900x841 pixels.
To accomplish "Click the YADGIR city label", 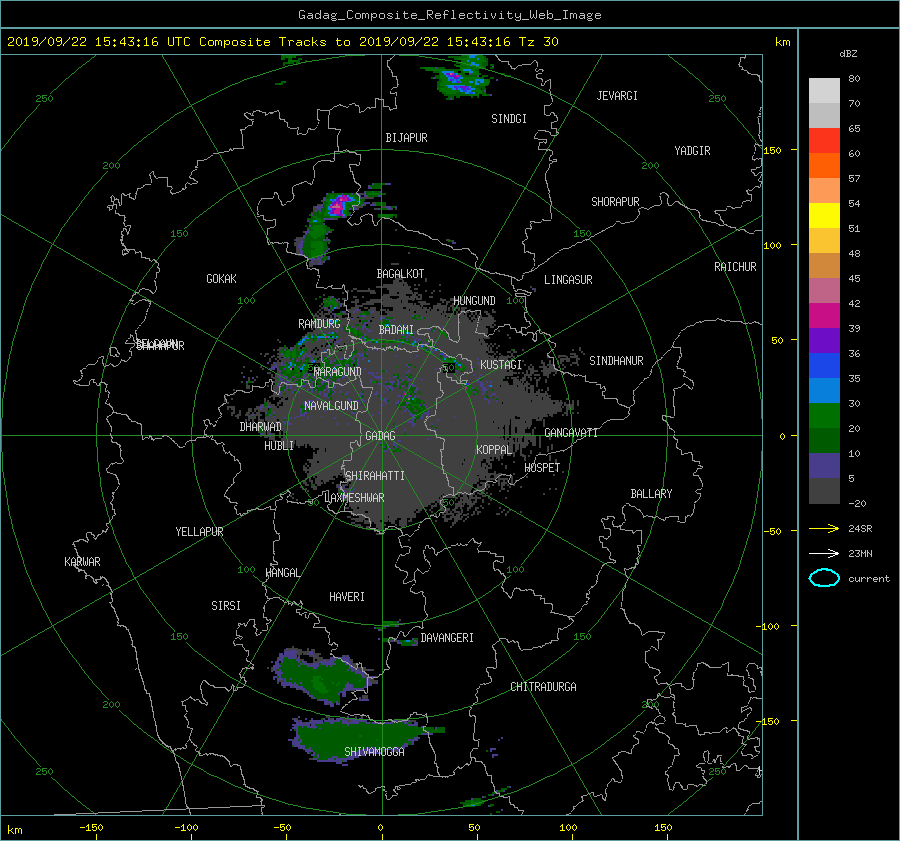I will (692, 151).
